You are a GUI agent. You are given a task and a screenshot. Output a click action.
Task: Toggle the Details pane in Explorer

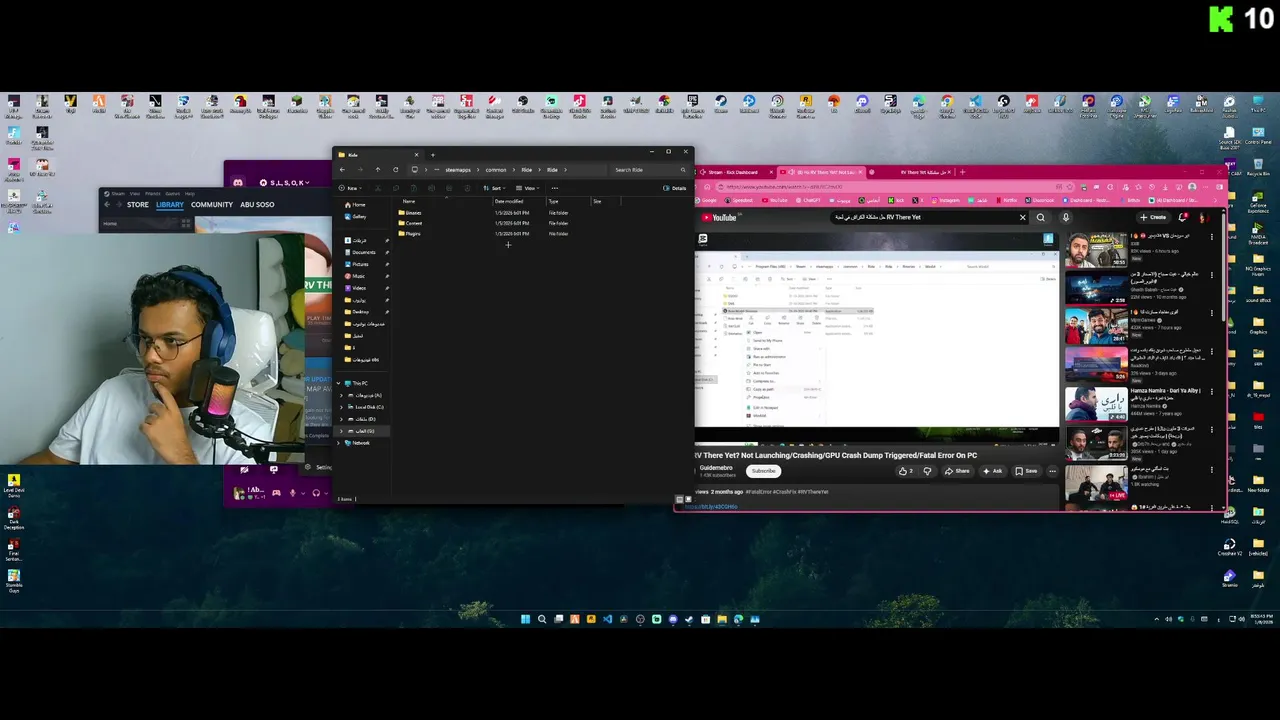point(675,188)
